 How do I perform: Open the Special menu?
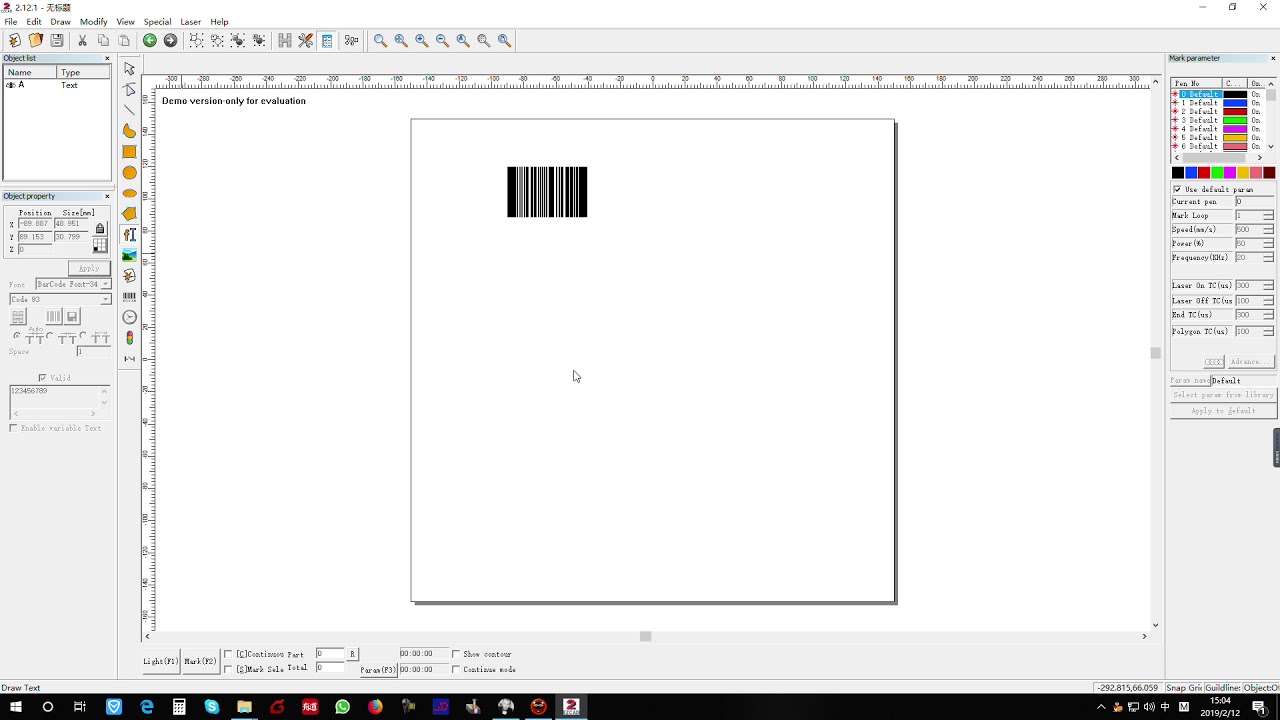click(x=157, y=21)
